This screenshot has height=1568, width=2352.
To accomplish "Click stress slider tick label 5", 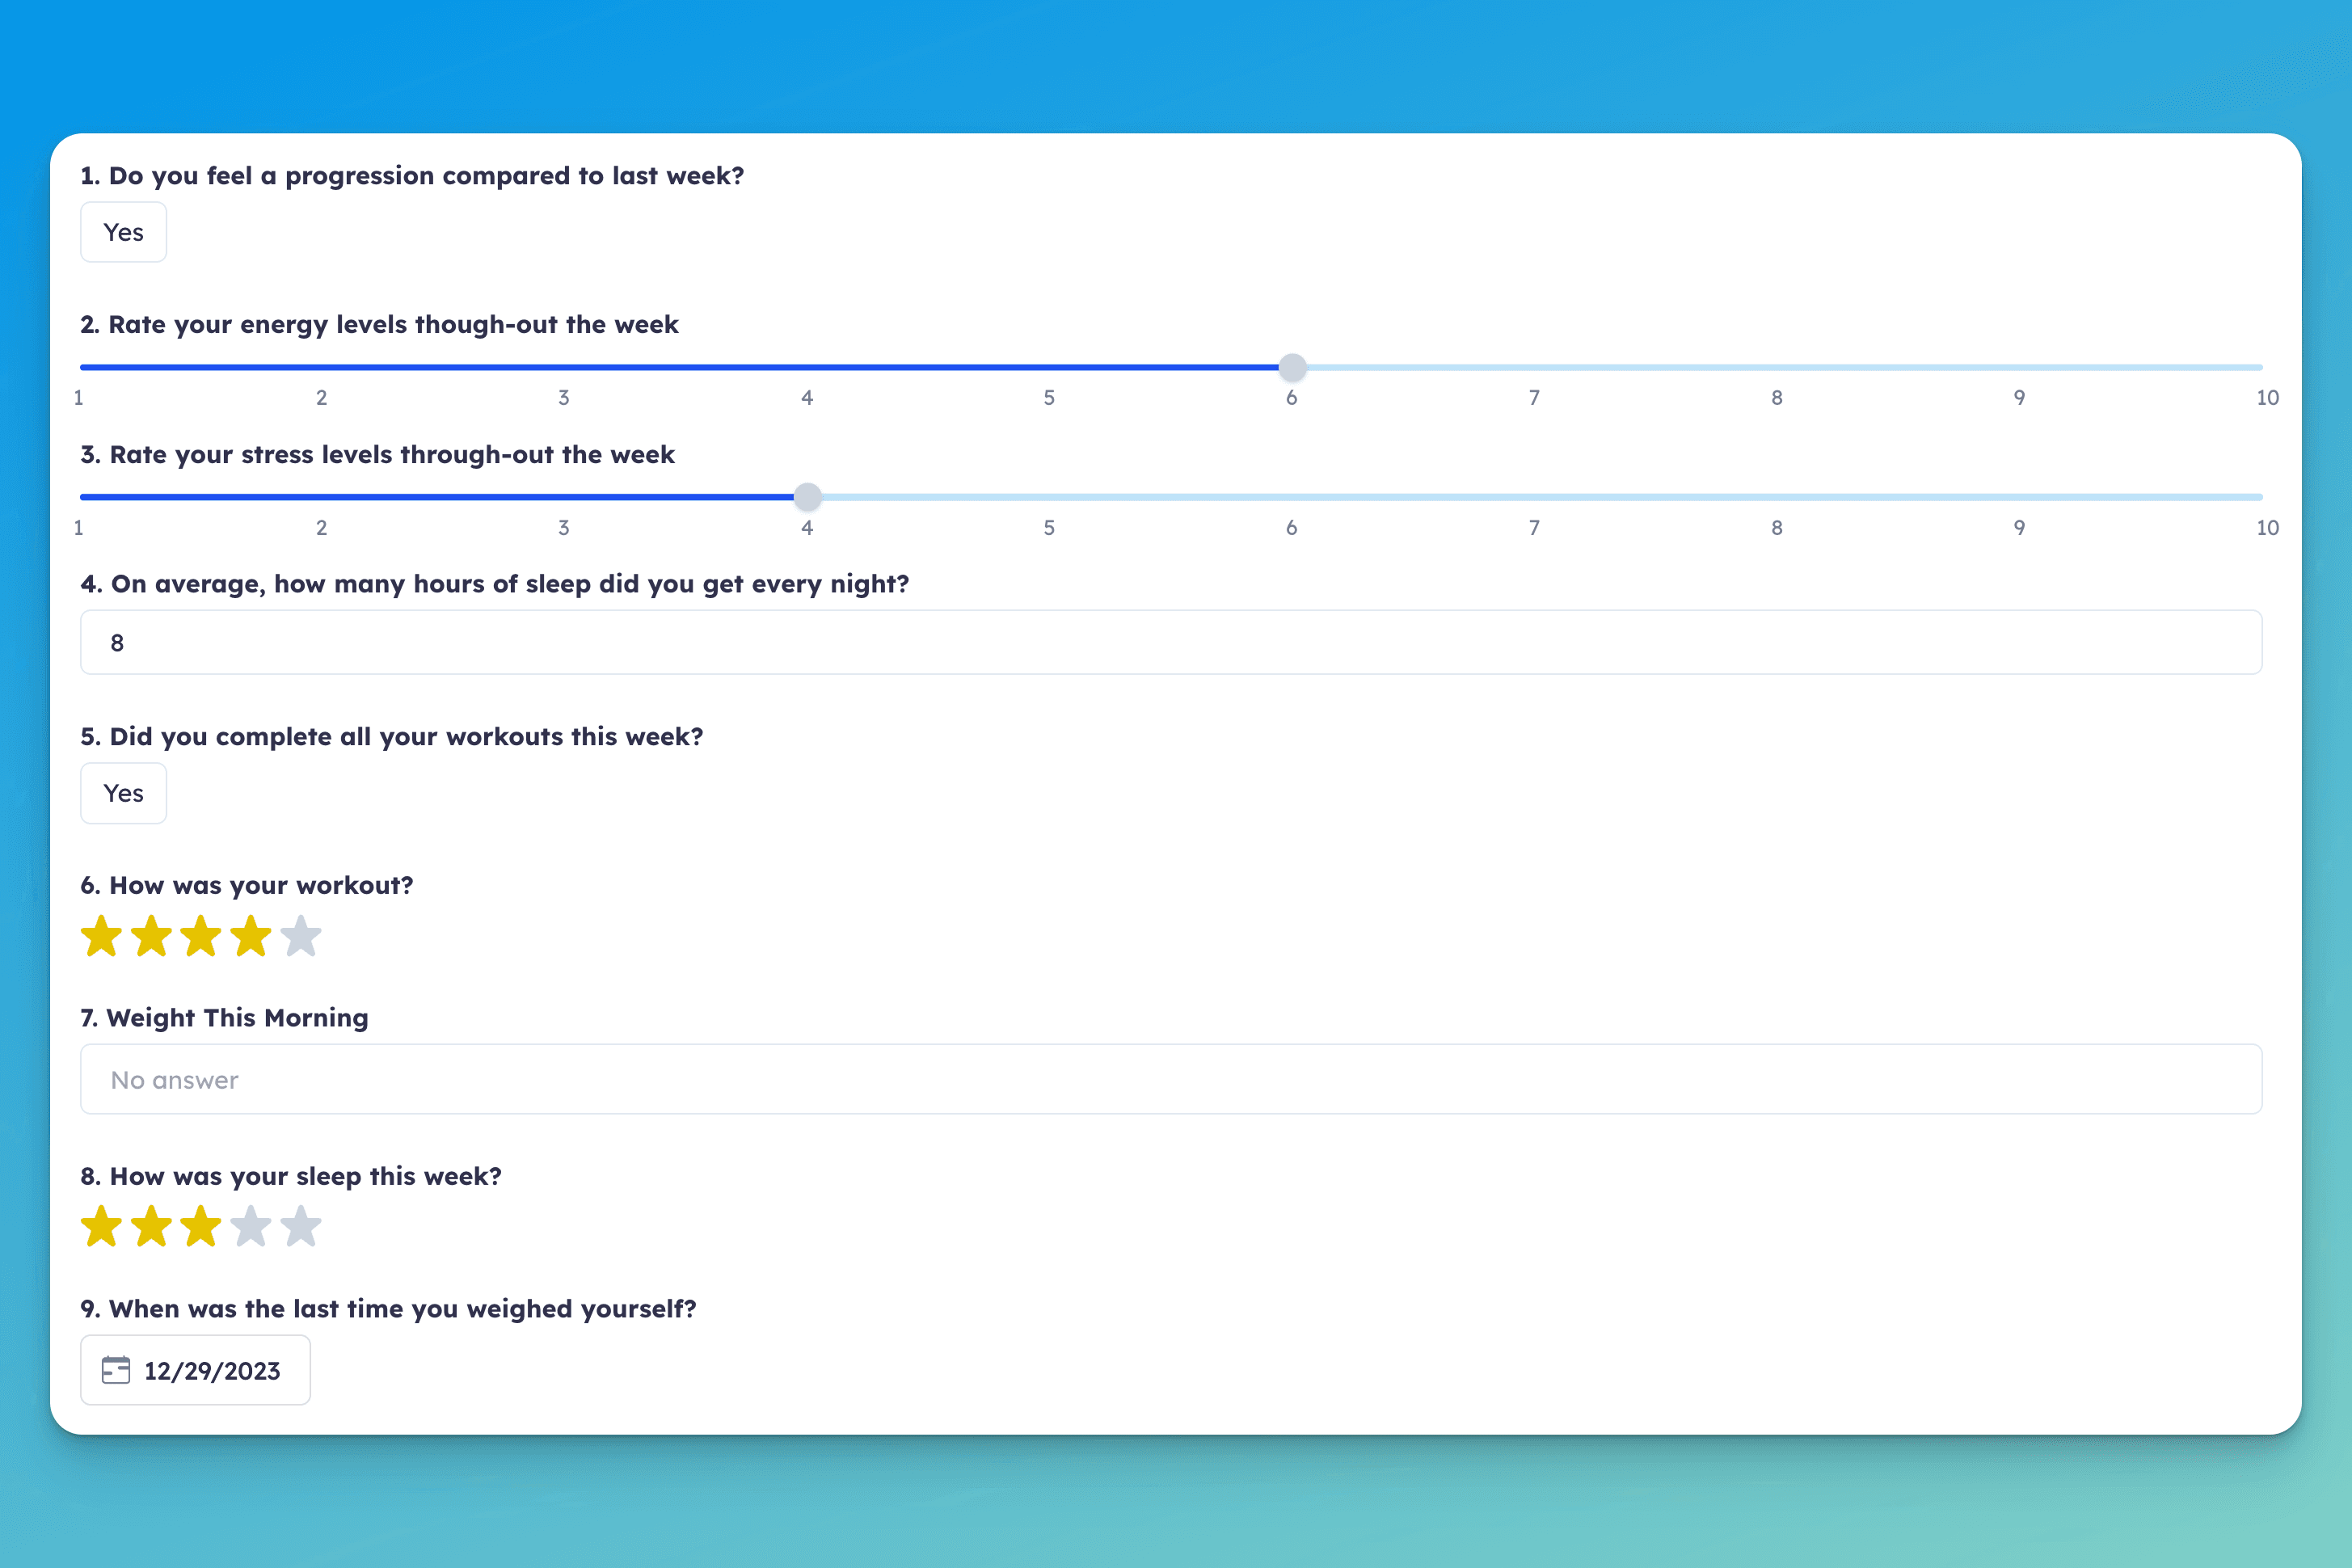I will (x=1049, y=528).
